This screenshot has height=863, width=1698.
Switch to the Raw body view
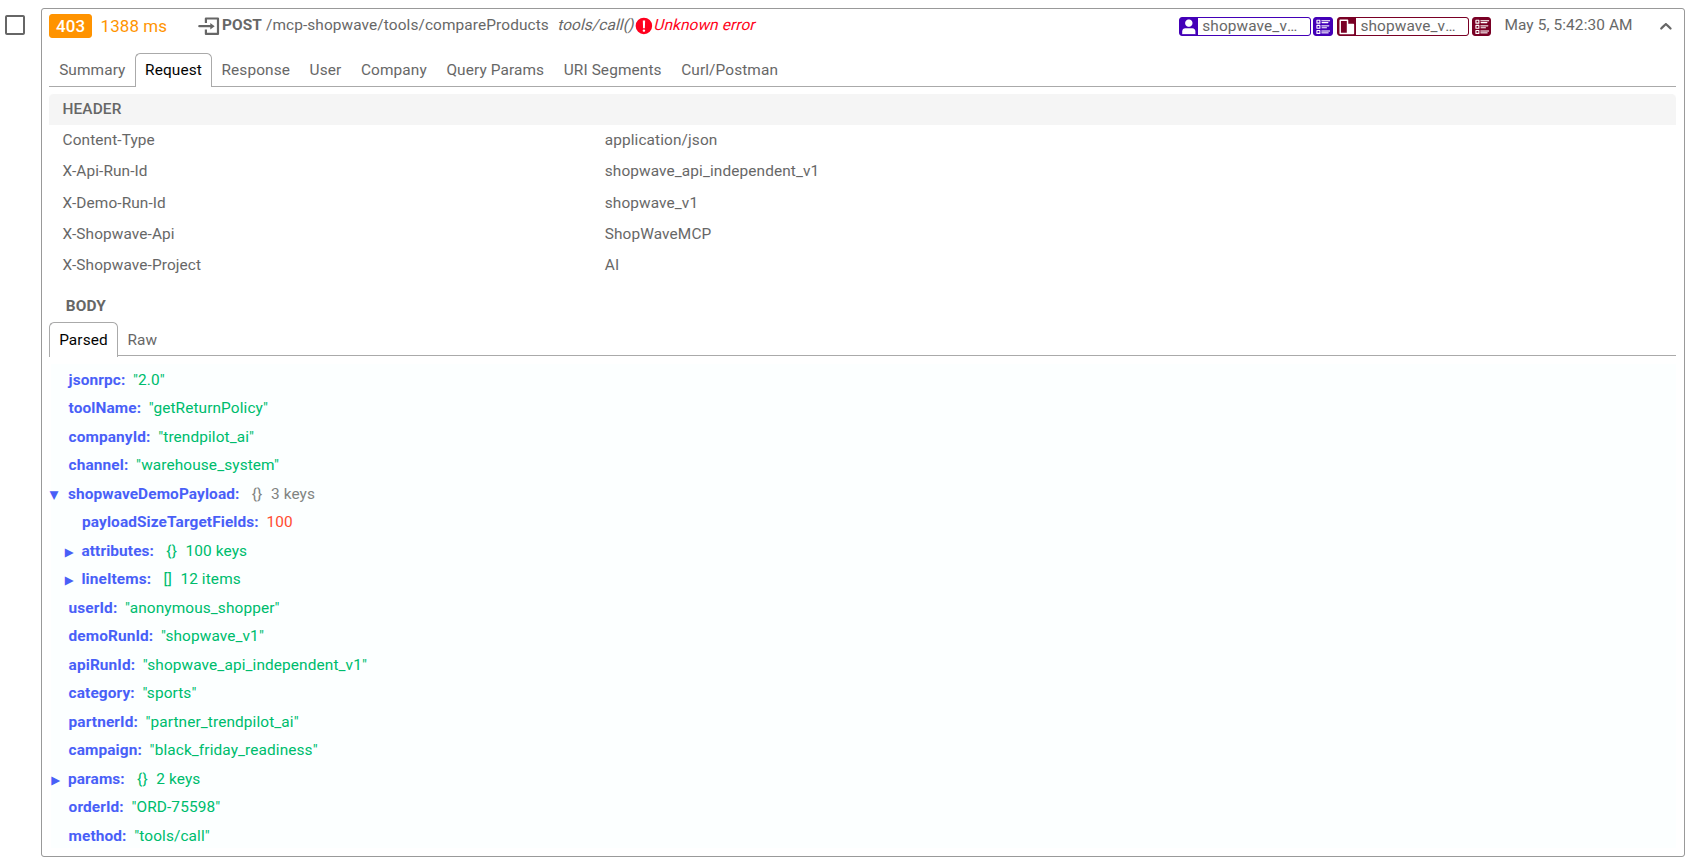click(x=142, y=340)
